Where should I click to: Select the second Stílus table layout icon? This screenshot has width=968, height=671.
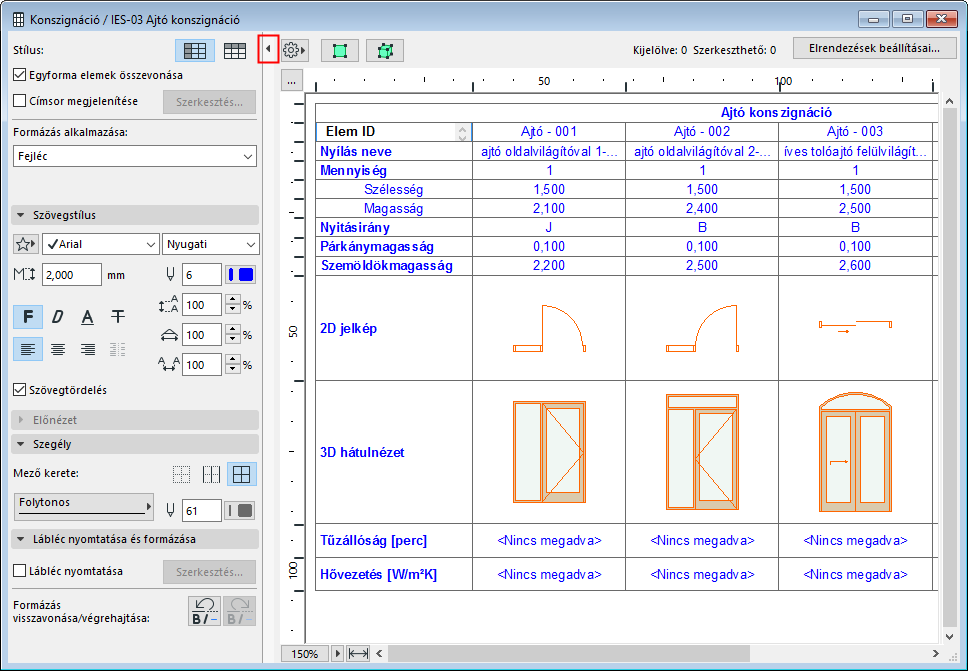(x=235, y=50)
